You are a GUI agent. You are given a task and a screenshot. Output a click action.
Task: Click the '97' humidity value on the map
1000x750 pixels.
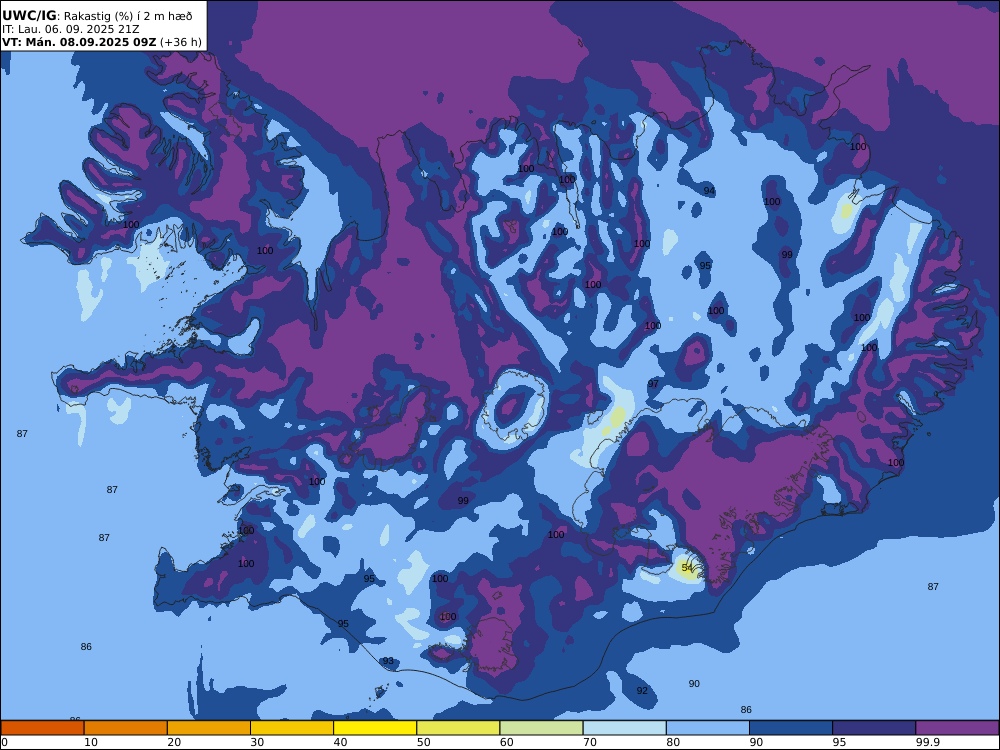click(x=653, y=383)
